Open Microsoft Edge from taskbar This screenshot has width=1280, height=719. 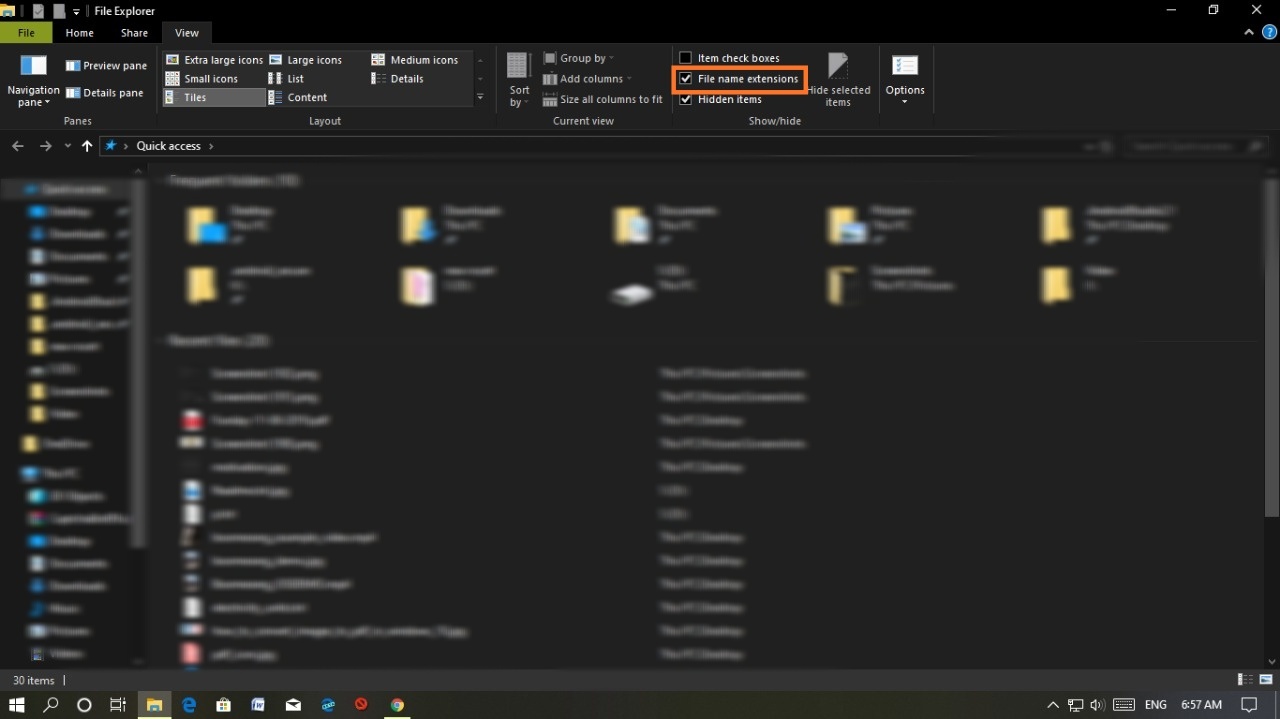[x=189, y=704]
